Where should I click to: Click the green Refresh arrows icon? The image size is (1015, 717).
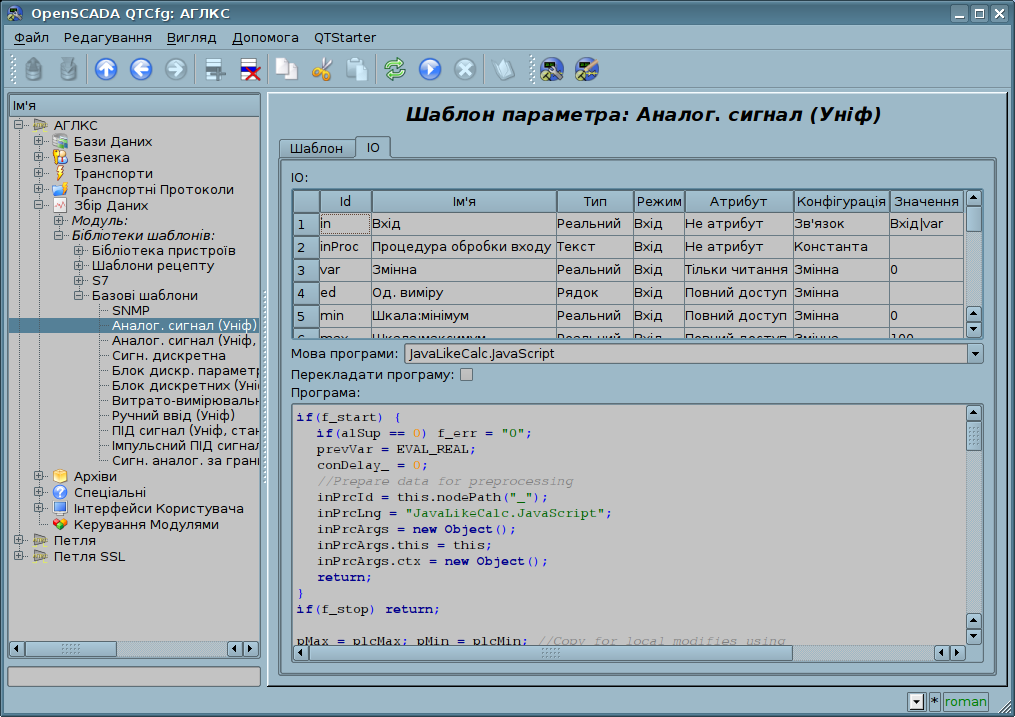pos(395,69)
